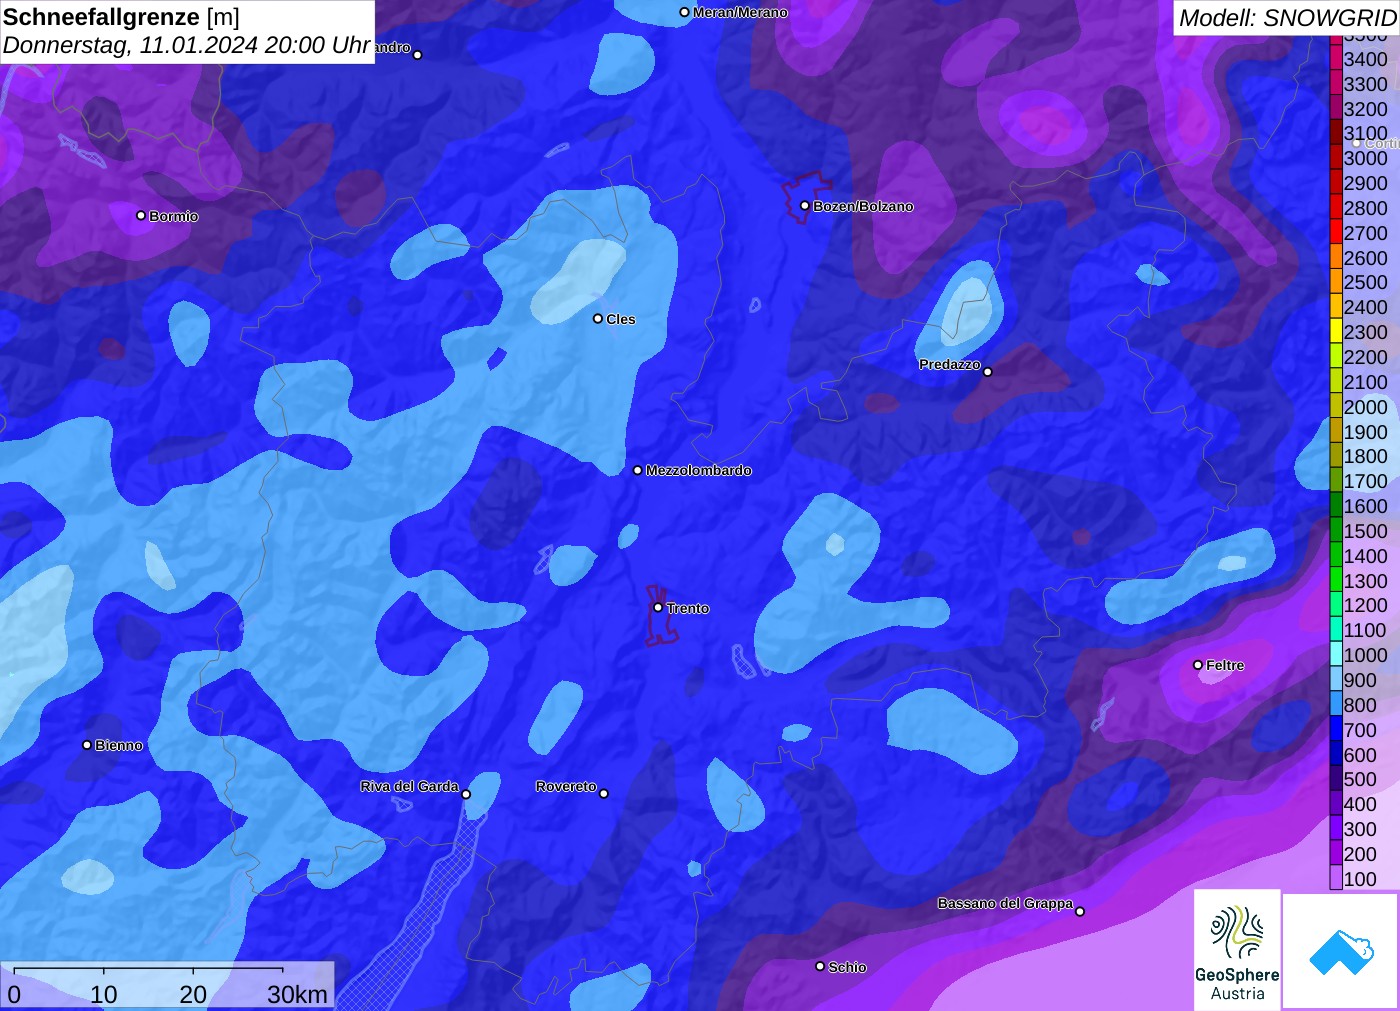This screenshot has width=1400, height=1011.
Task: Click the 3400 legend value
Action: tap(1366, 59)
